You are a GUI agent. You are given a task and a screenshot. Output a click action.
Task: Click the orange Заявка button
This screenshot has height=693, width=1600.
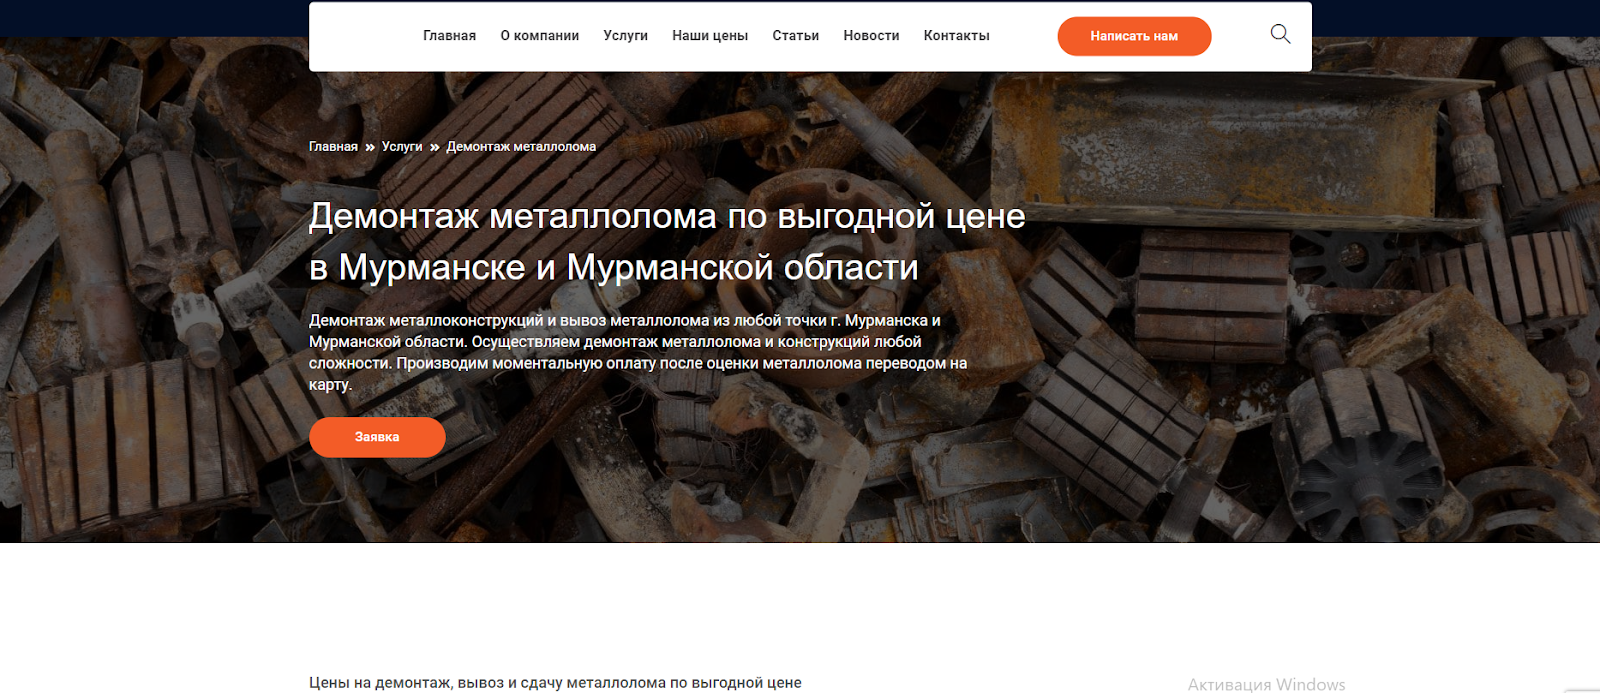(377, 437)
